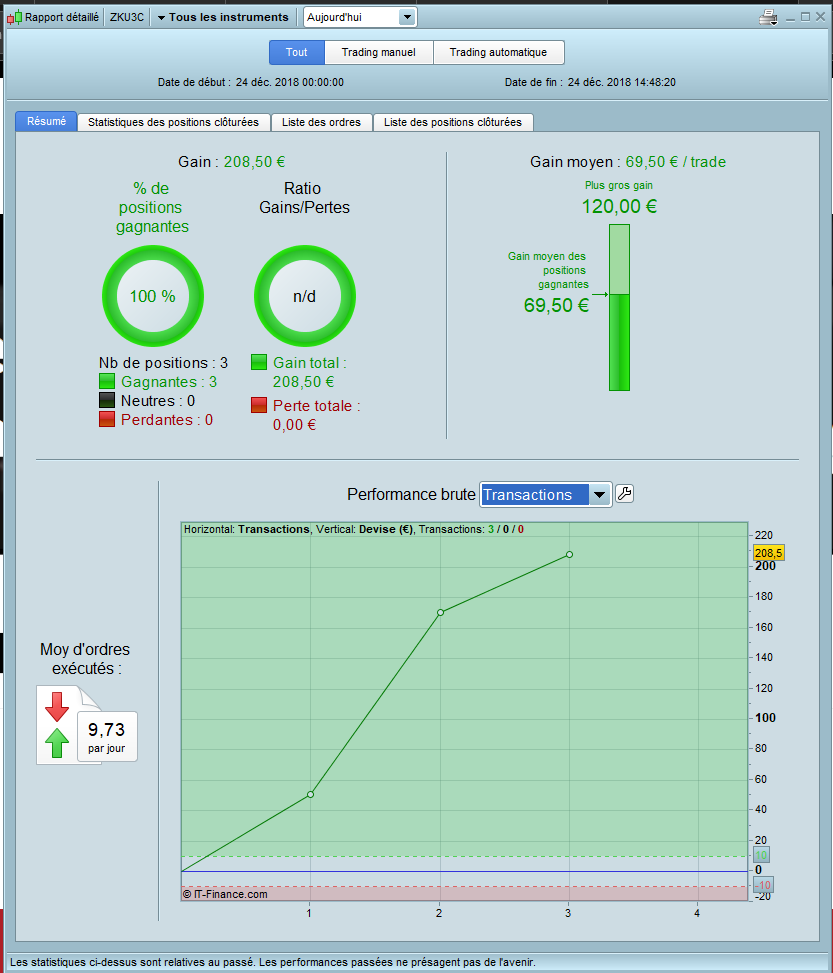The height and width of the screenshot is (973, 833).
Task: Click the Moy d'ordres exécutés label
Action: pos(85,659)
